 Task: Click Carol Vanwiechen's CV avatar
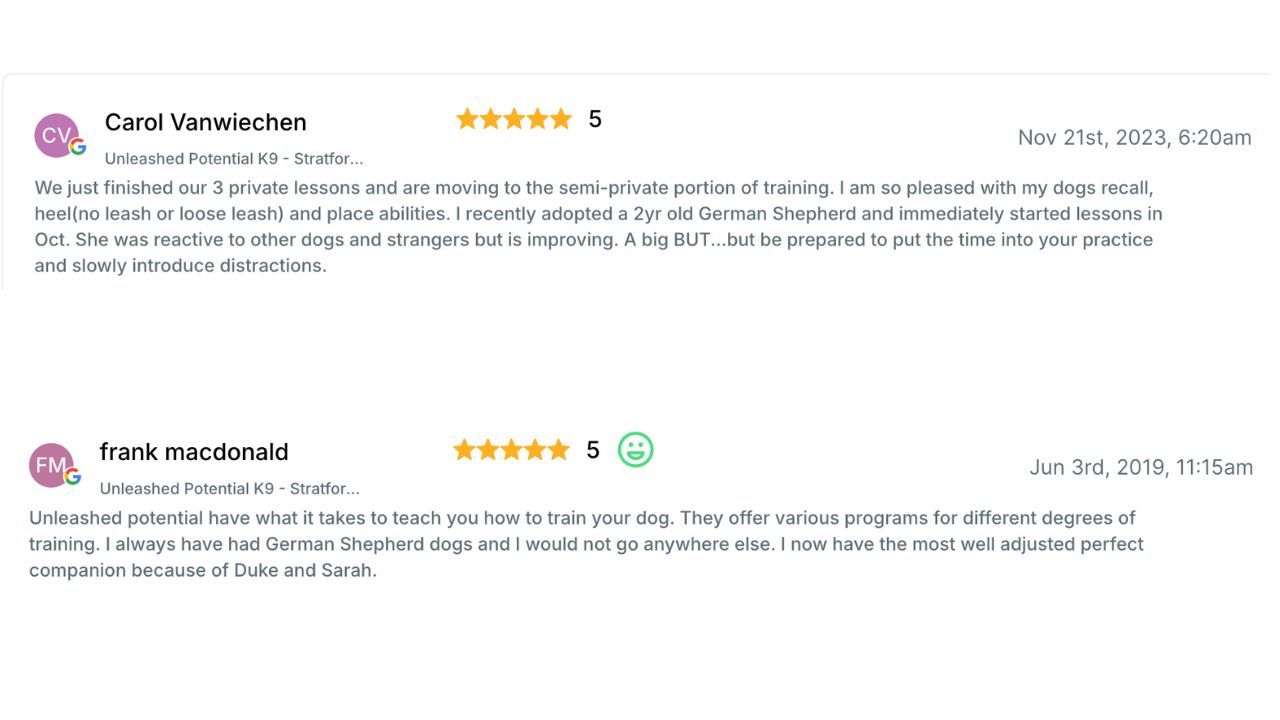(x=55, y=135)
